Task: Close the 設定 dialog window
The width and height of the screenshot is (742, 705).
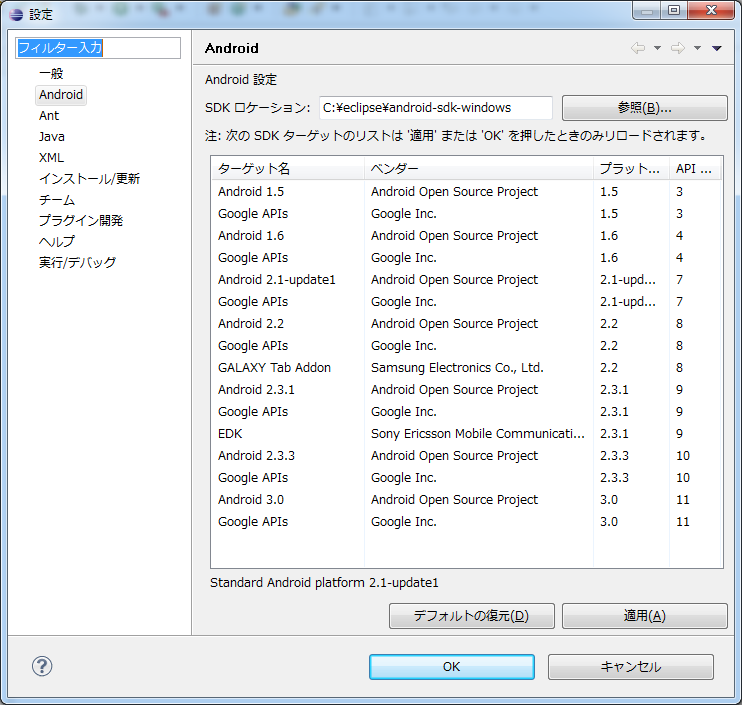Action: click(x=711, y=10)
